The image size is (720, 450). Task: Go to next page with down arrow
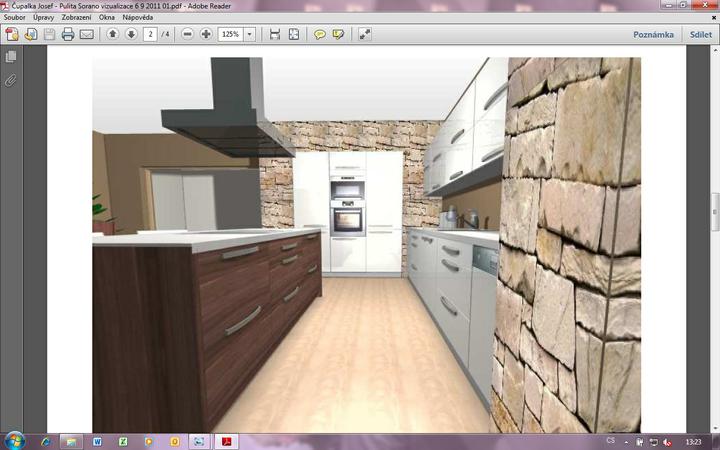click(131, 34)
